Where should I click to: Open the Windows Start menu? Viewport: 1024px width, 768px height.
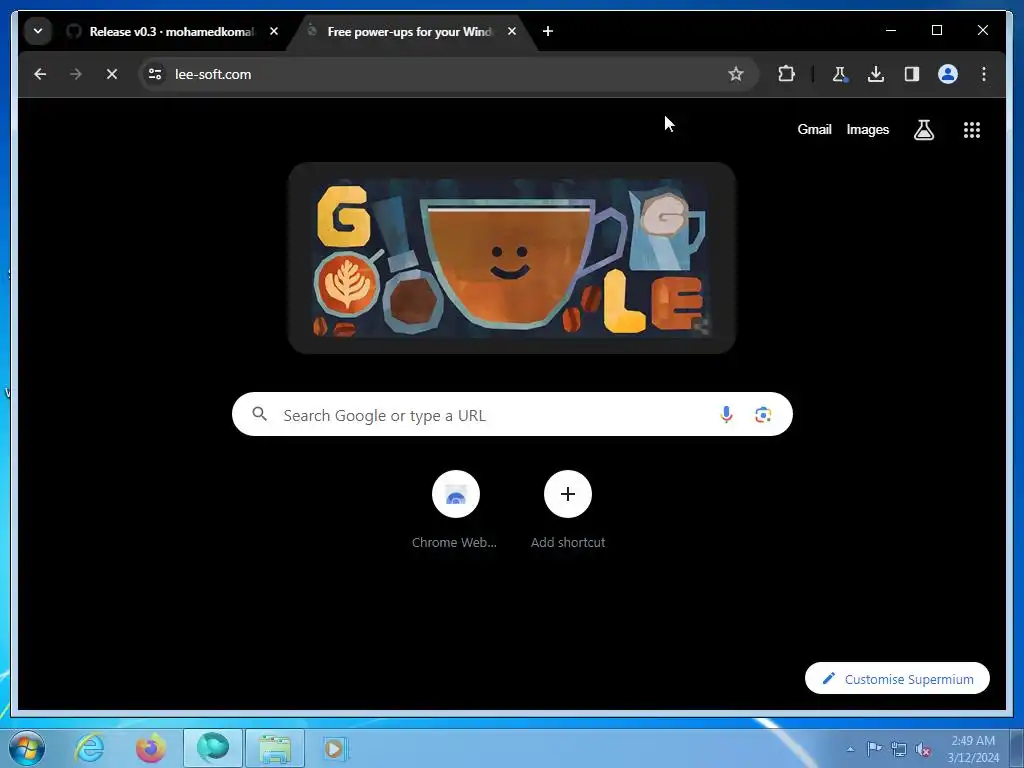(27, 748)
